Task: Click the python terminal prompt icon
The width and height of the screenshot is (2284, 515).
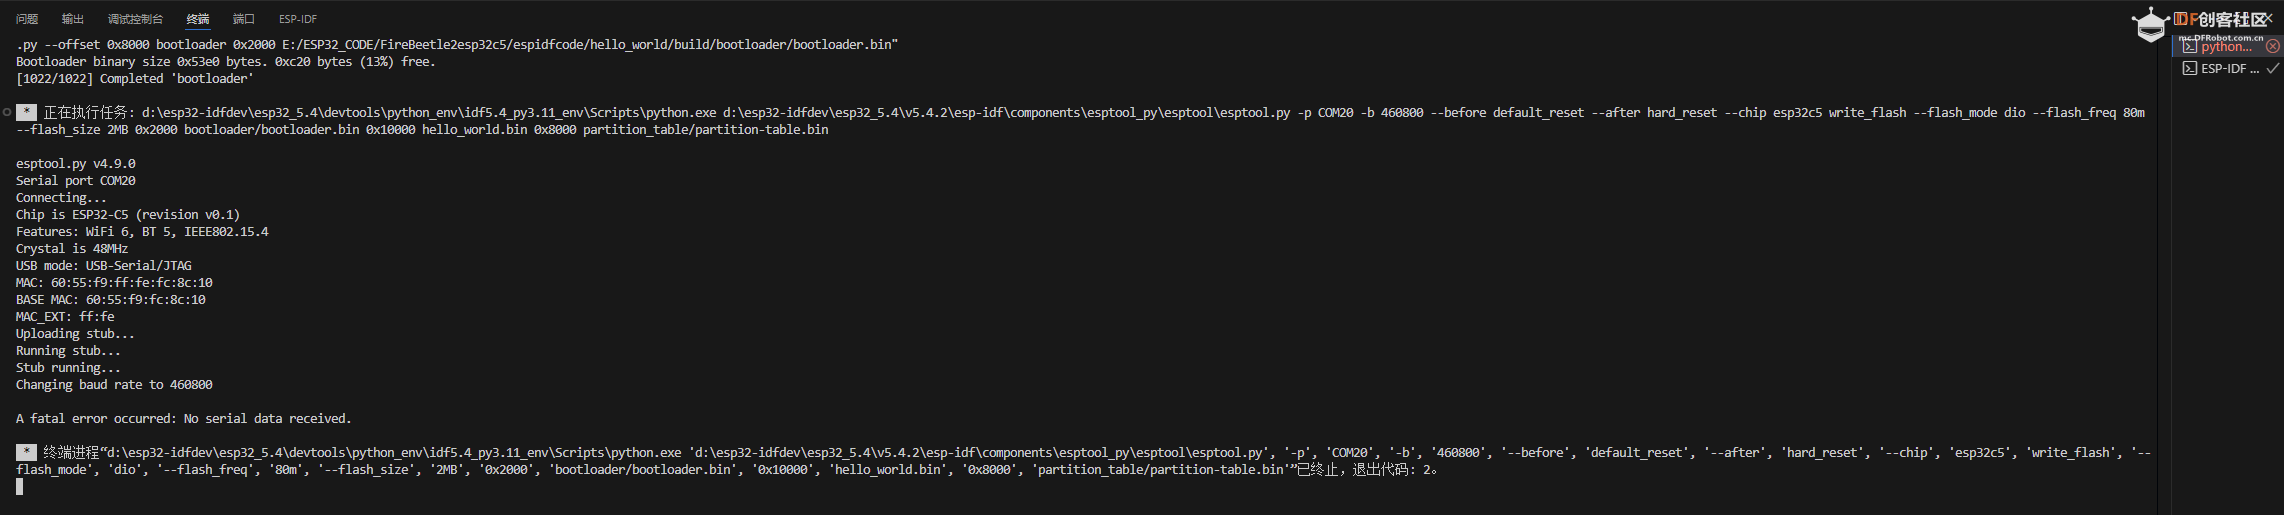Action: coord(2190,46)
